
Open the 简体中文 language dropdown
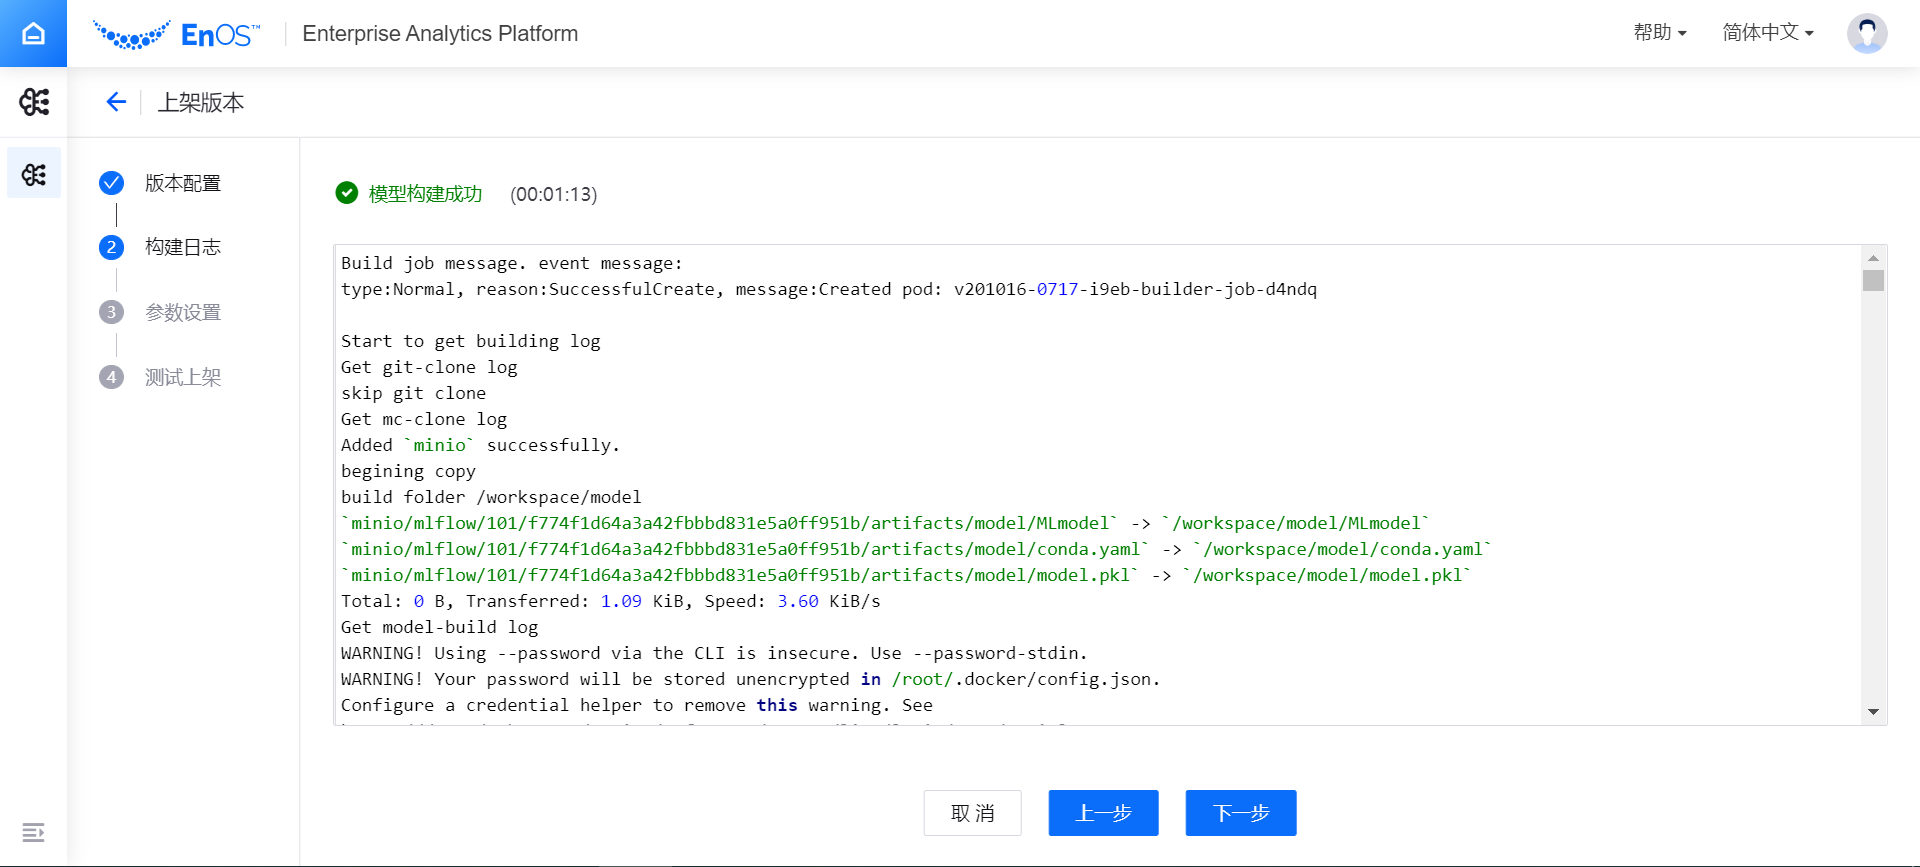(x=1768, y=33)
